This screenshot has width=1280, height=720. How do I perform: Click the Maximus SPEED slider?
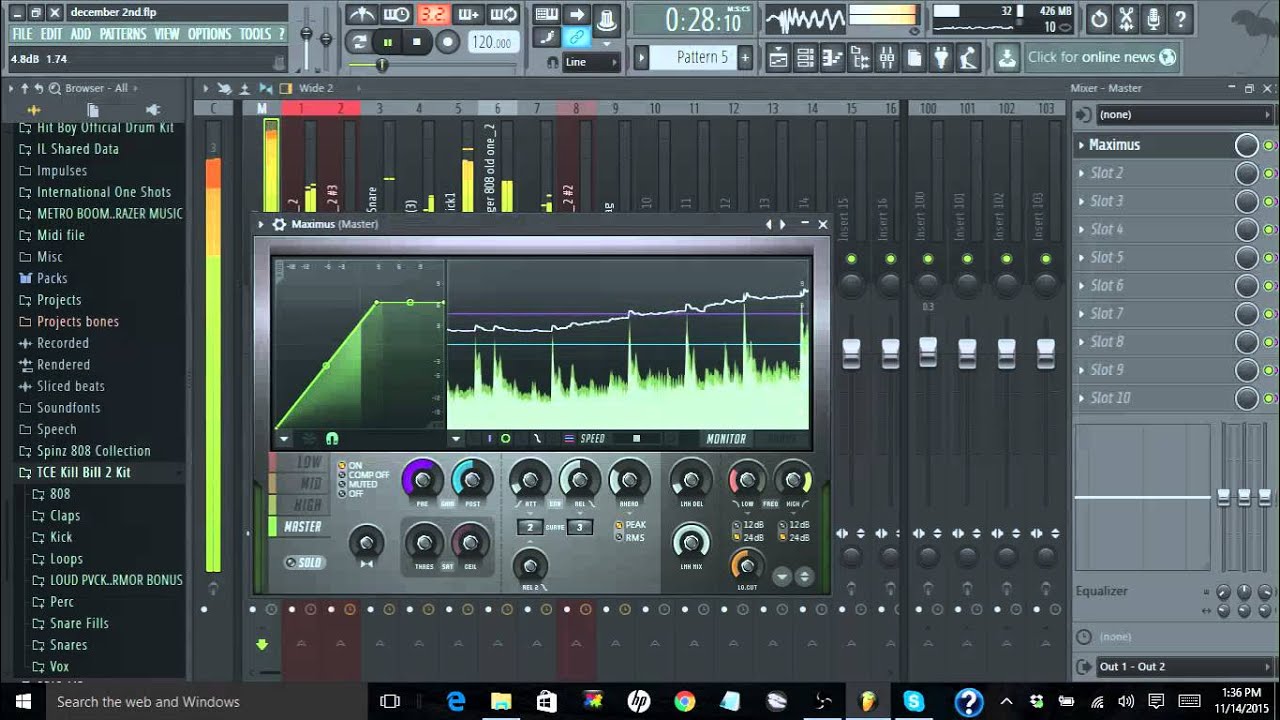click(635, 438)
